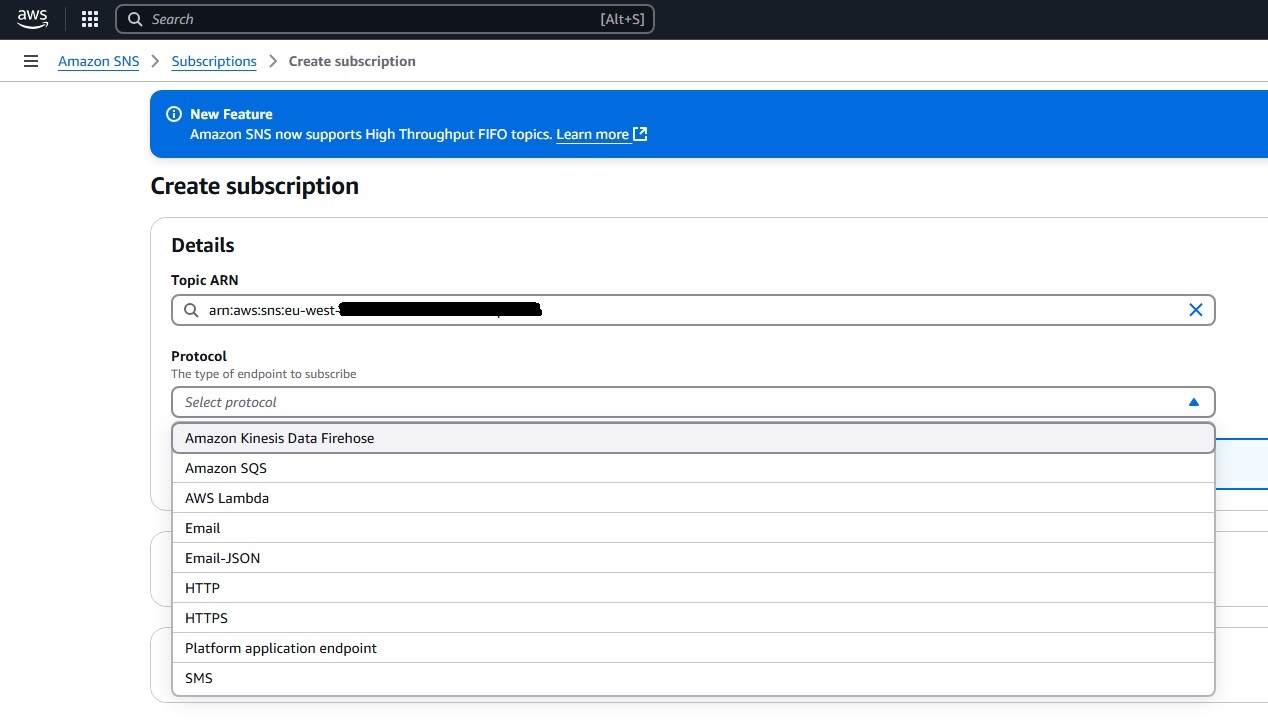Viewport: 1268px width, 726px height.
Task: Click the Amazon SNS breadcrumb link
Action: point(98,61)
